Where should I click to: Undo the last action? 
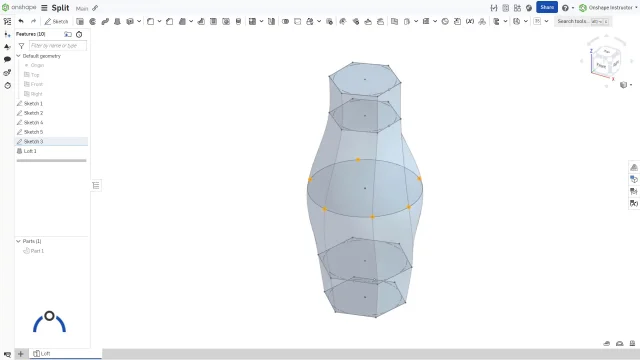(x=21, y=21)
